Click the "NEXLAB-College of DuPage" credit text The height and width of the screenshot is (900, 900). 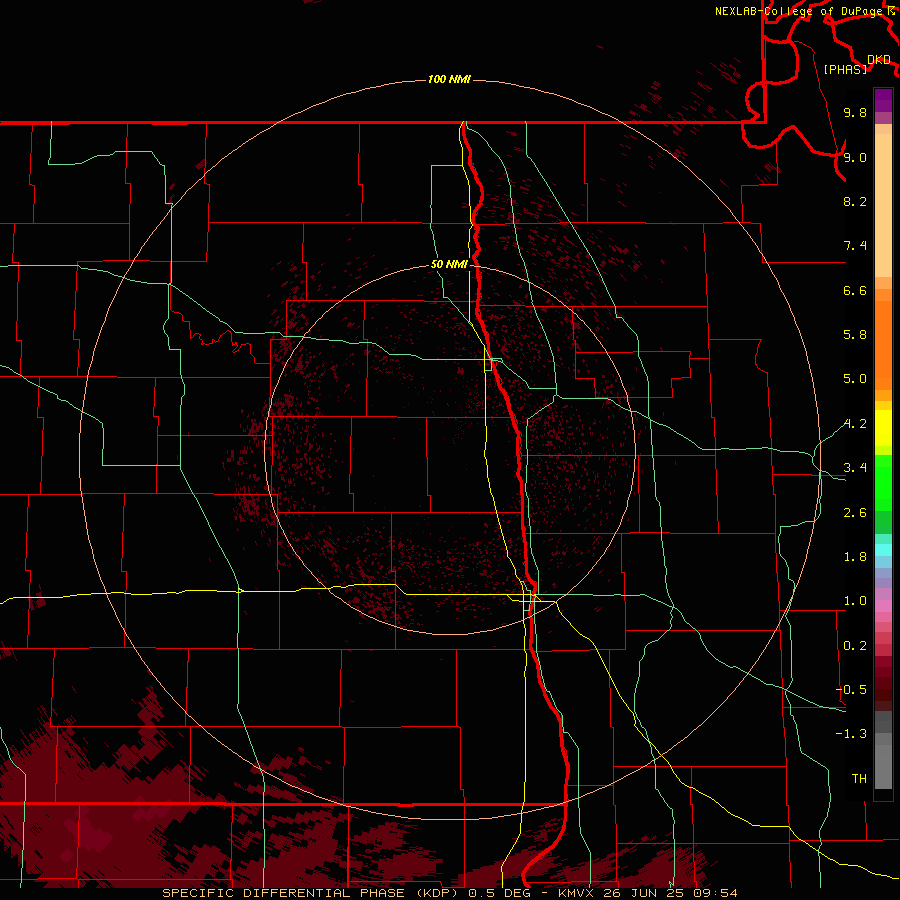click(x=798, y=11)
